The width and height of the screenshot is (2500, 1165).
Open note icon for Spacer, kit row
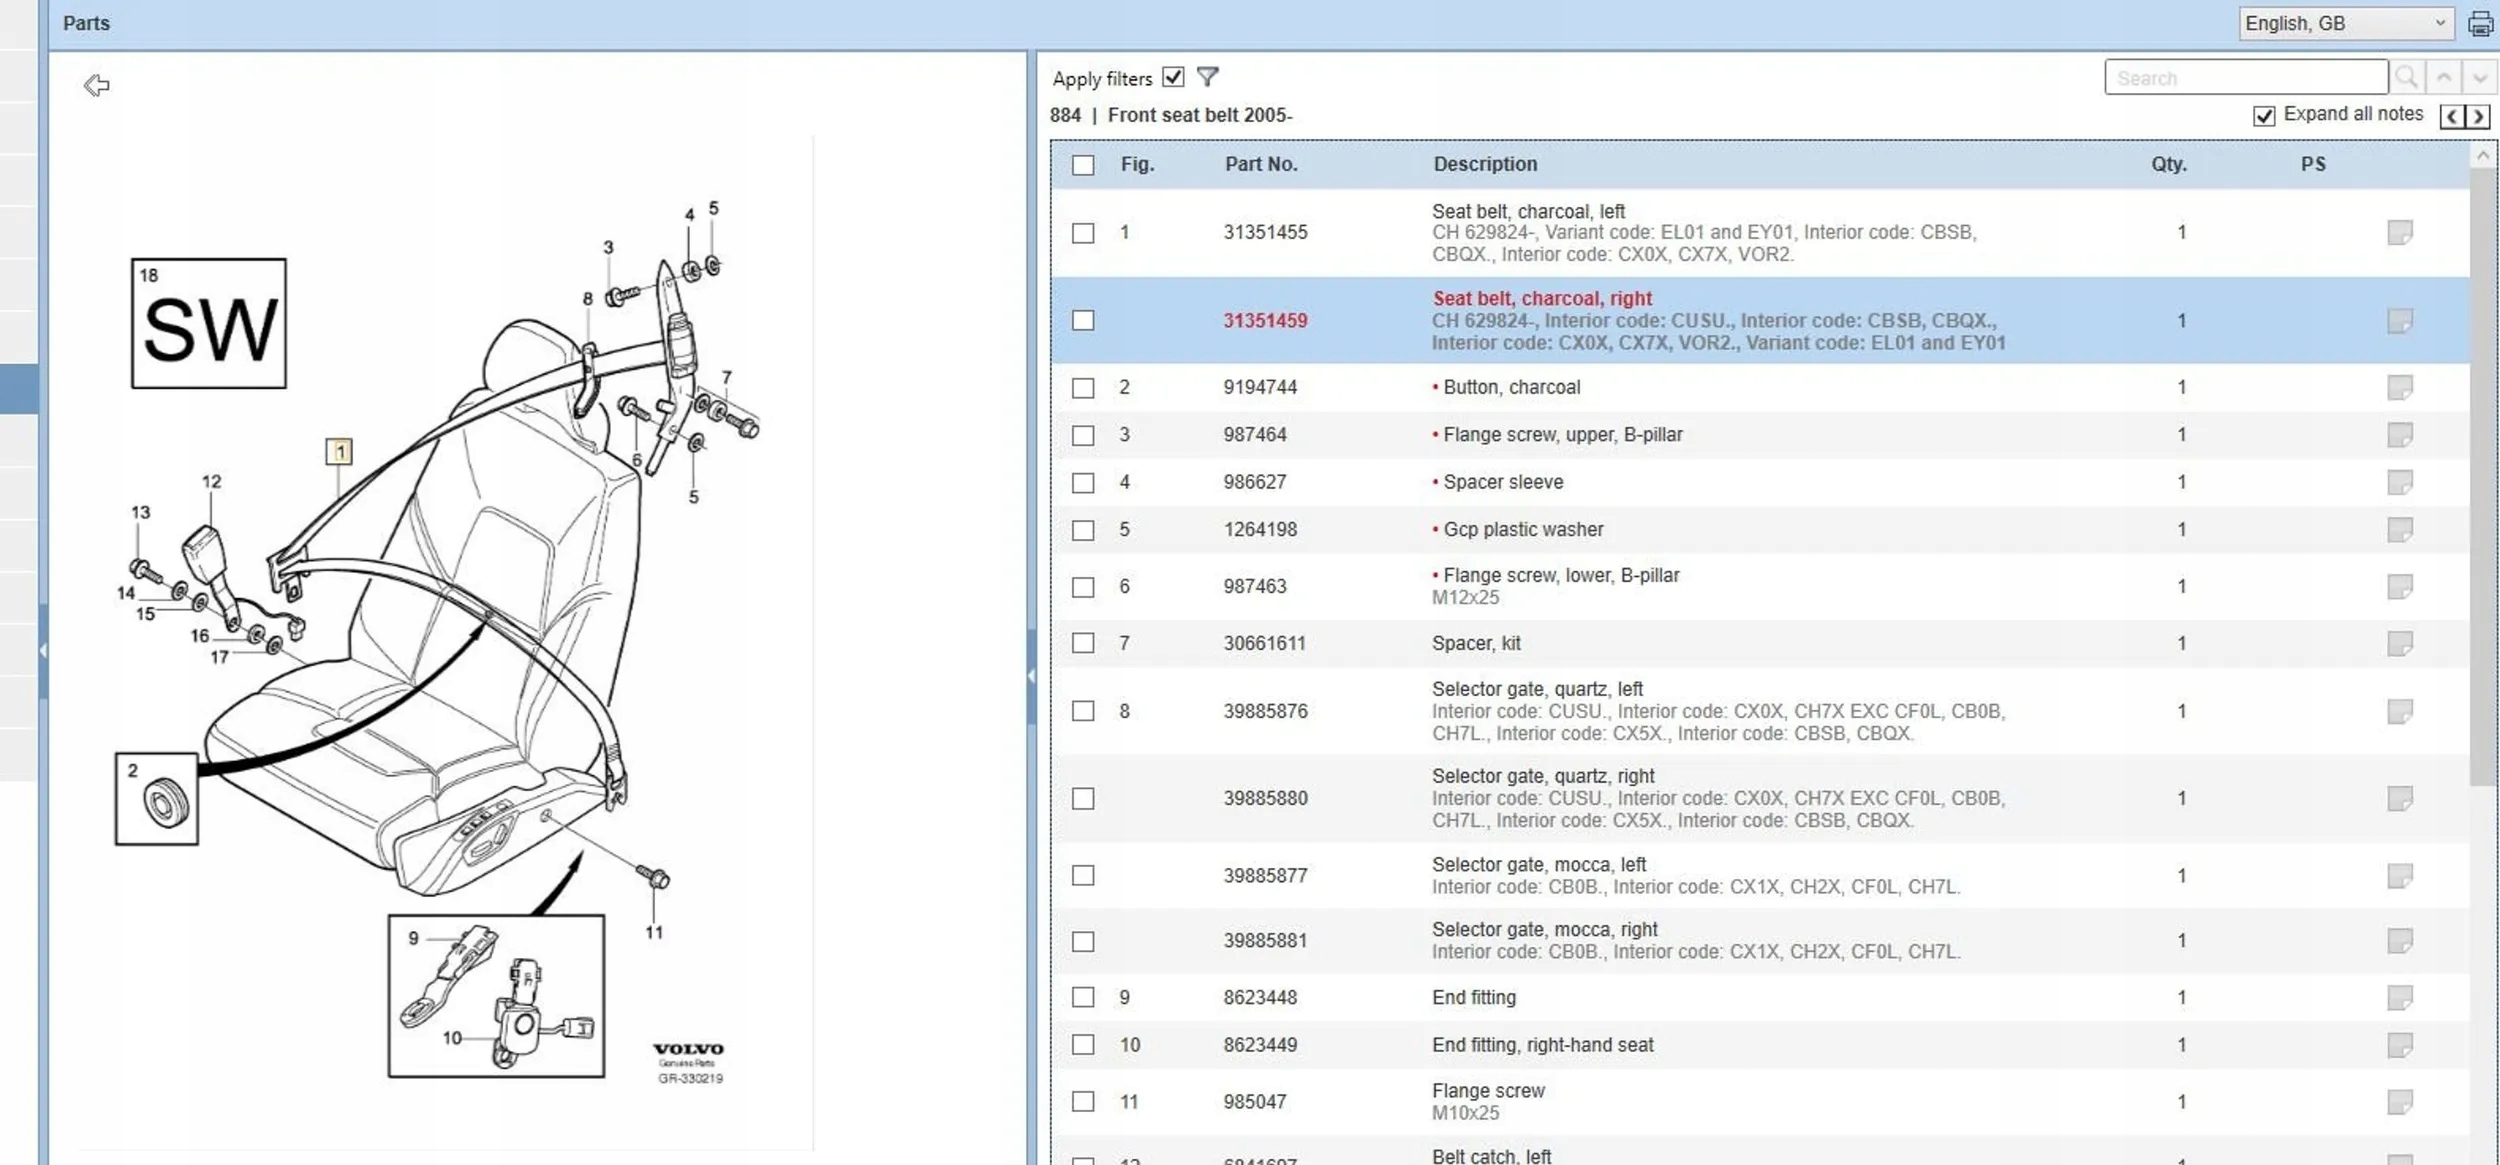click(x=2400, y=643)
